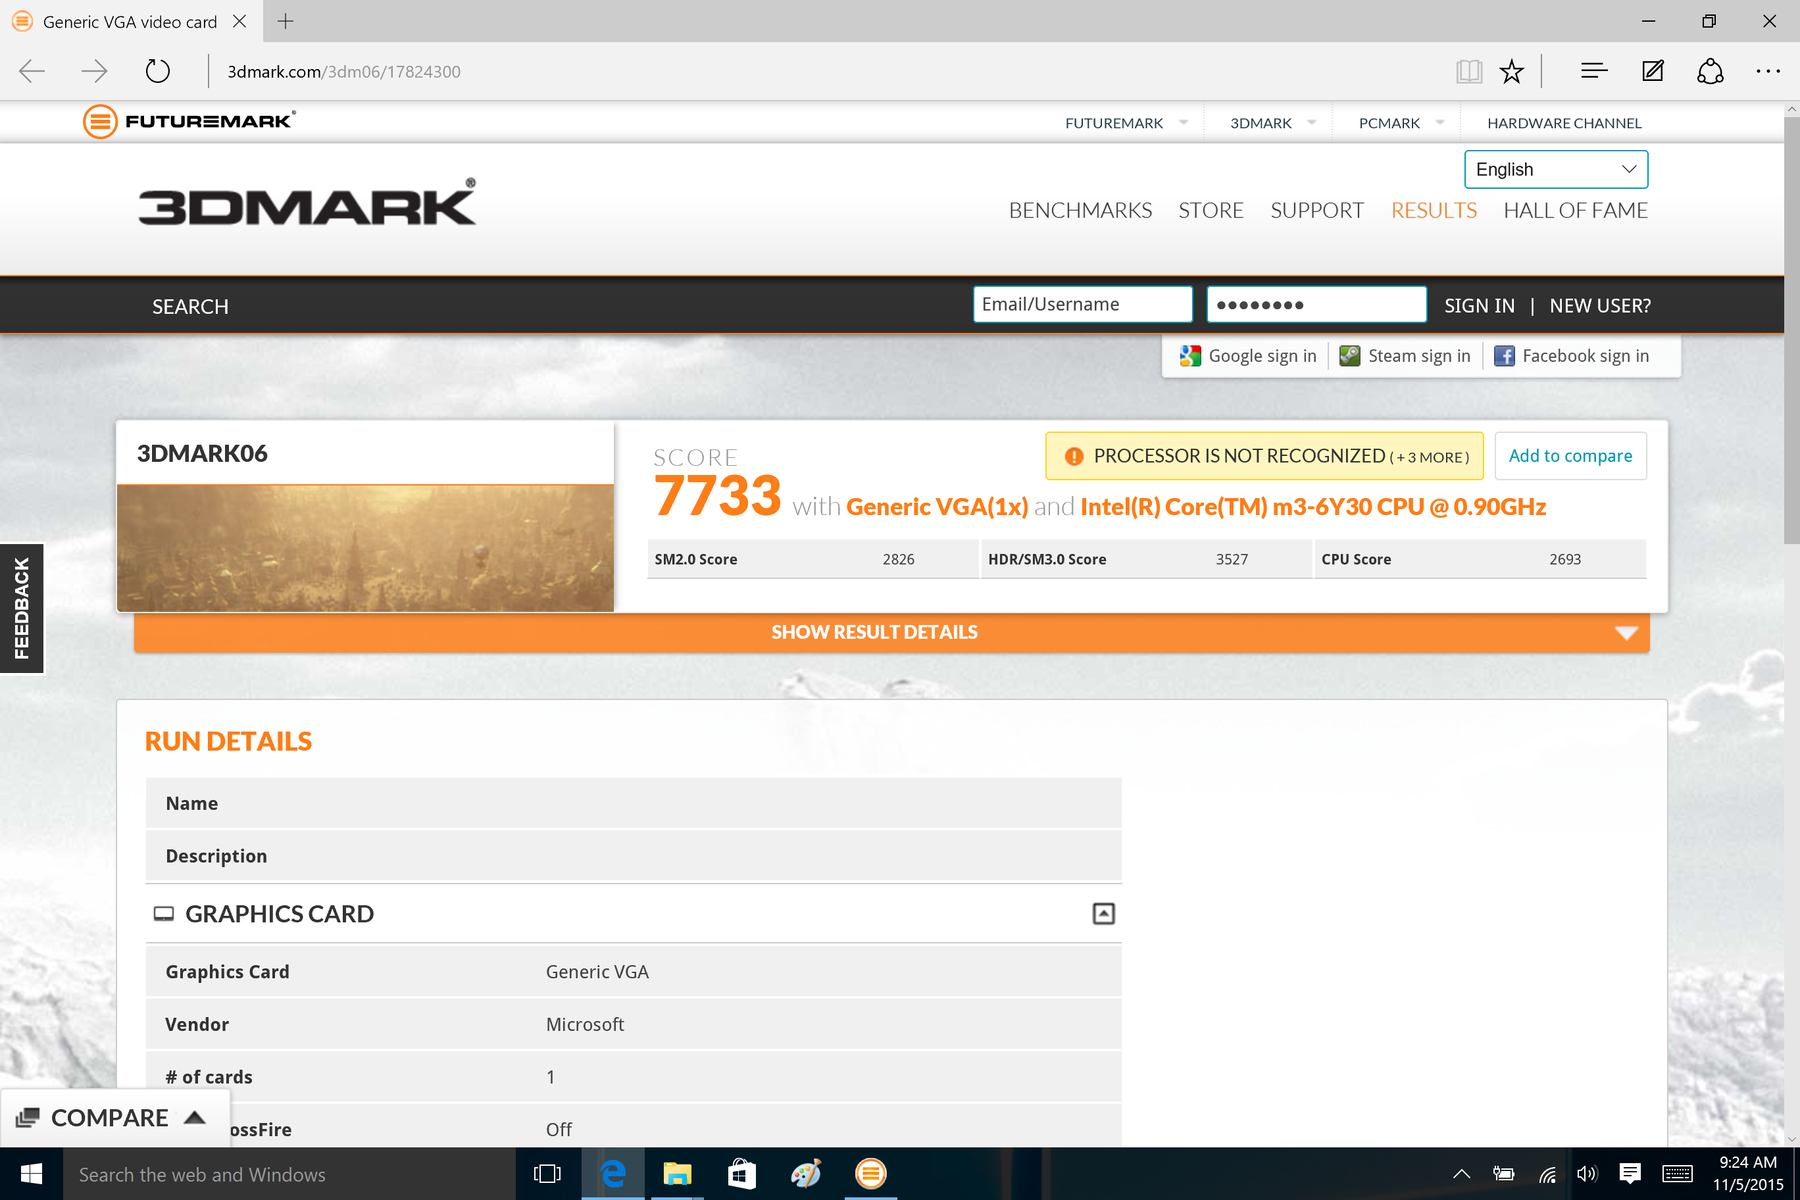The width and height of the screenshot is (1800, 1200).
Task: Open the Action Center notification icon
Action: pos(1630,1174)
